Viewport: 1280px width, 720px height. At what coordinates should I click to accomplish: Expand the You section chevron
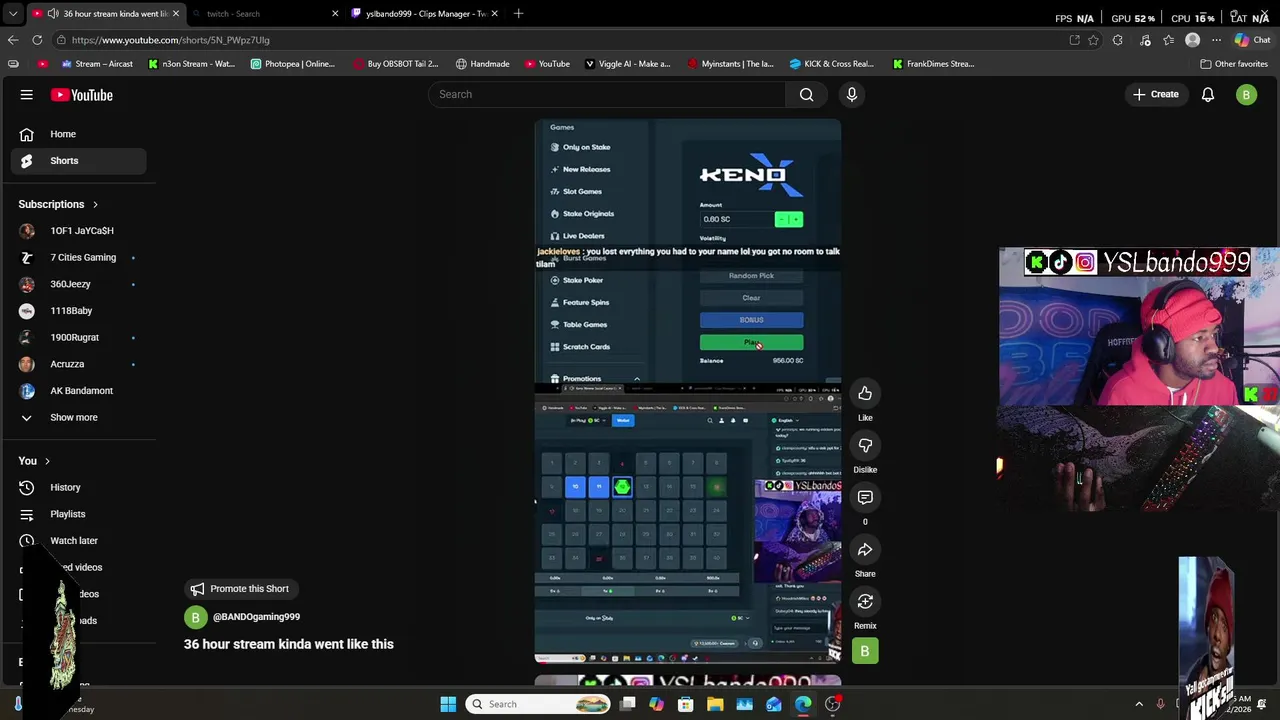coord(47,461)
